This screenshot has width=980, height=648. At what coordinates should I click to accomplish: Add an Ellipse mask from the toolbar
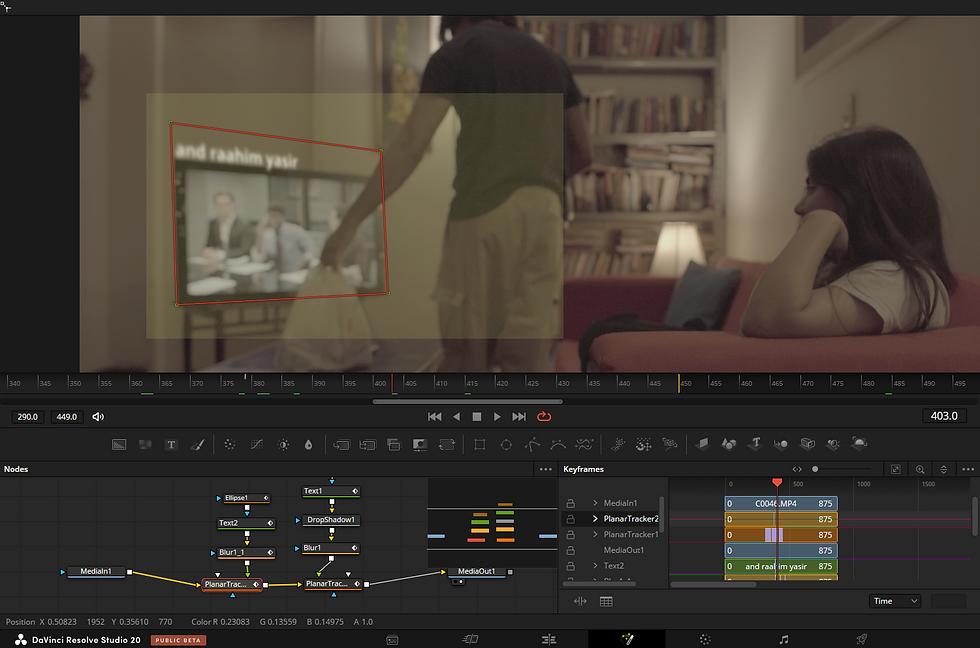click(506, 444)
